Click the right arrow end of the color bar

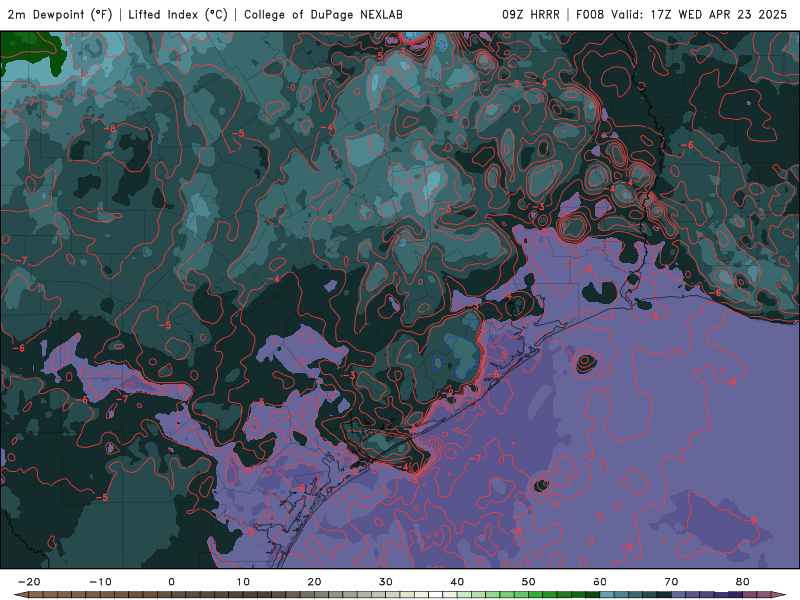tap(779, 595)
